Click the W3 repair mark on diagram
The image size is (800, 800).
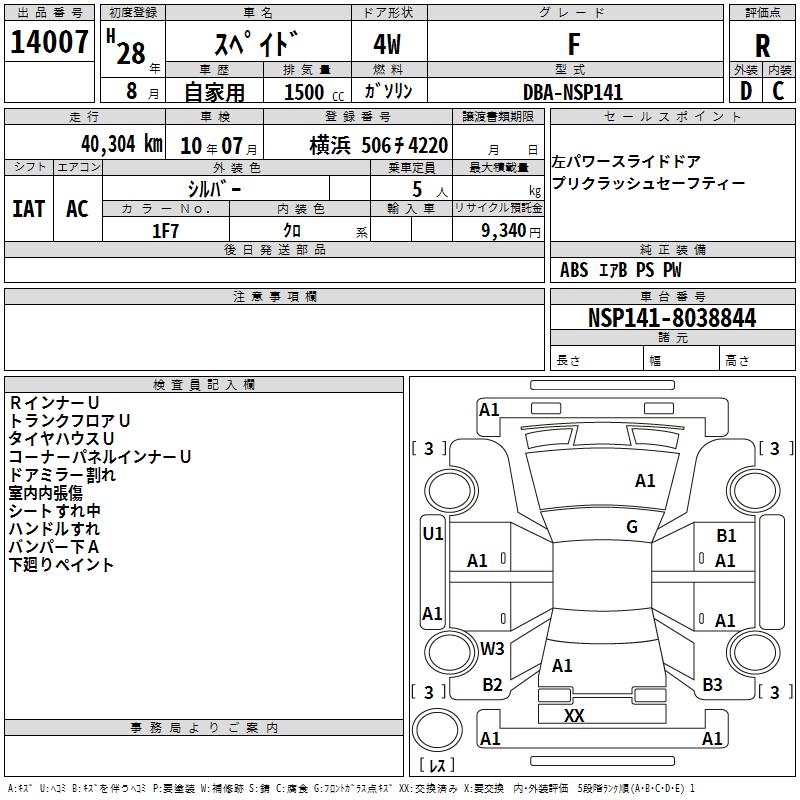coord(492,648)
